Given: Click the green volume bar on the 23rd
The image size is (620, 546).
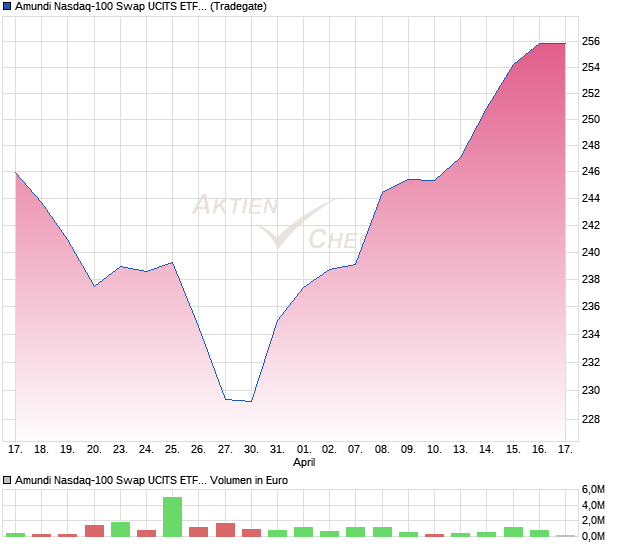Looking at the screenshot, I should [120, 529].
